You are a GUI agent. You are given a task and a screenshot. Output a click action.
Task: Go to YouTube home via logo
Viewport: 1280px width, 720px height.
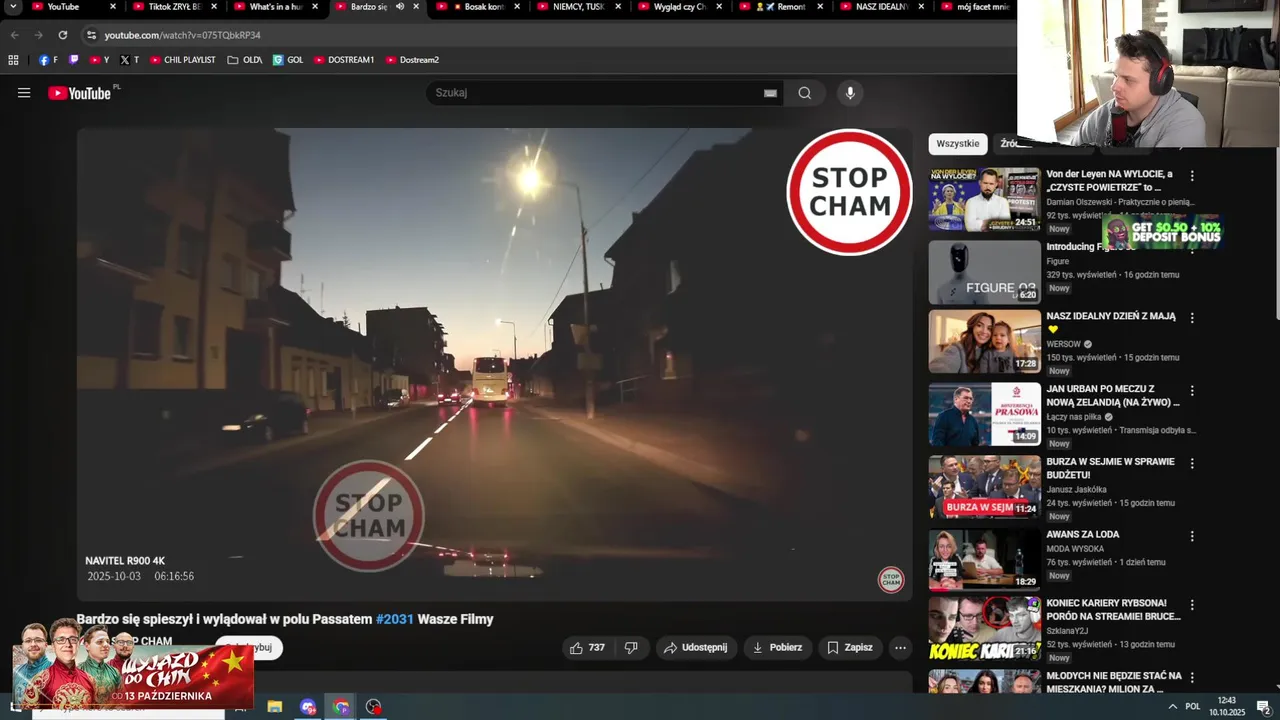80,93
